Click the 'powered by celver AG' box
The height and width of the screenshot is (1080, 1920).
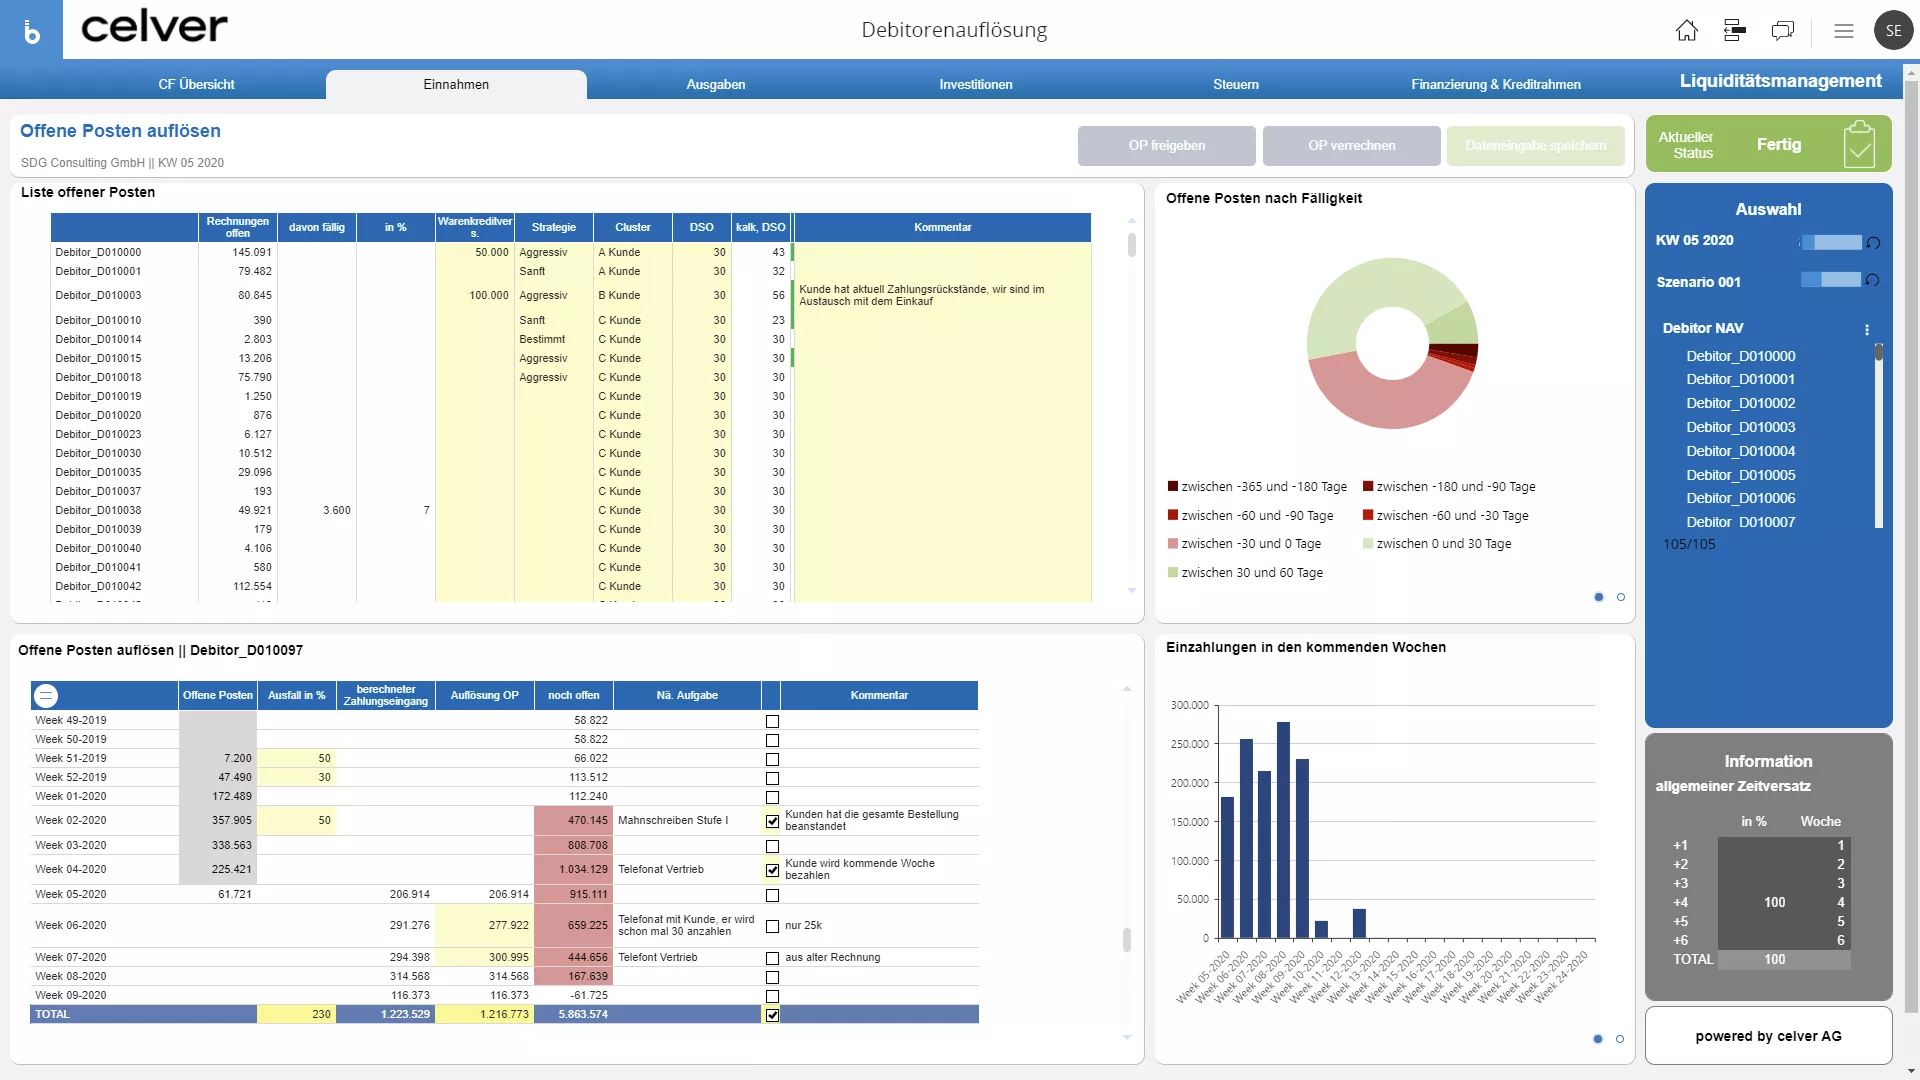pyautogui.click(x=1768, y=1036)
